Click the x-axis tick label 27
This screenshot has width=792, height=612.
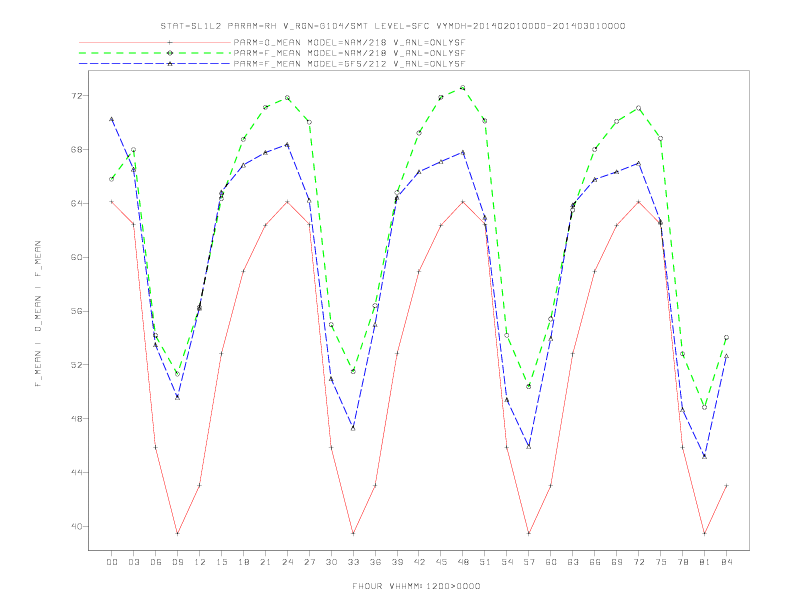[x=309, y=562]
